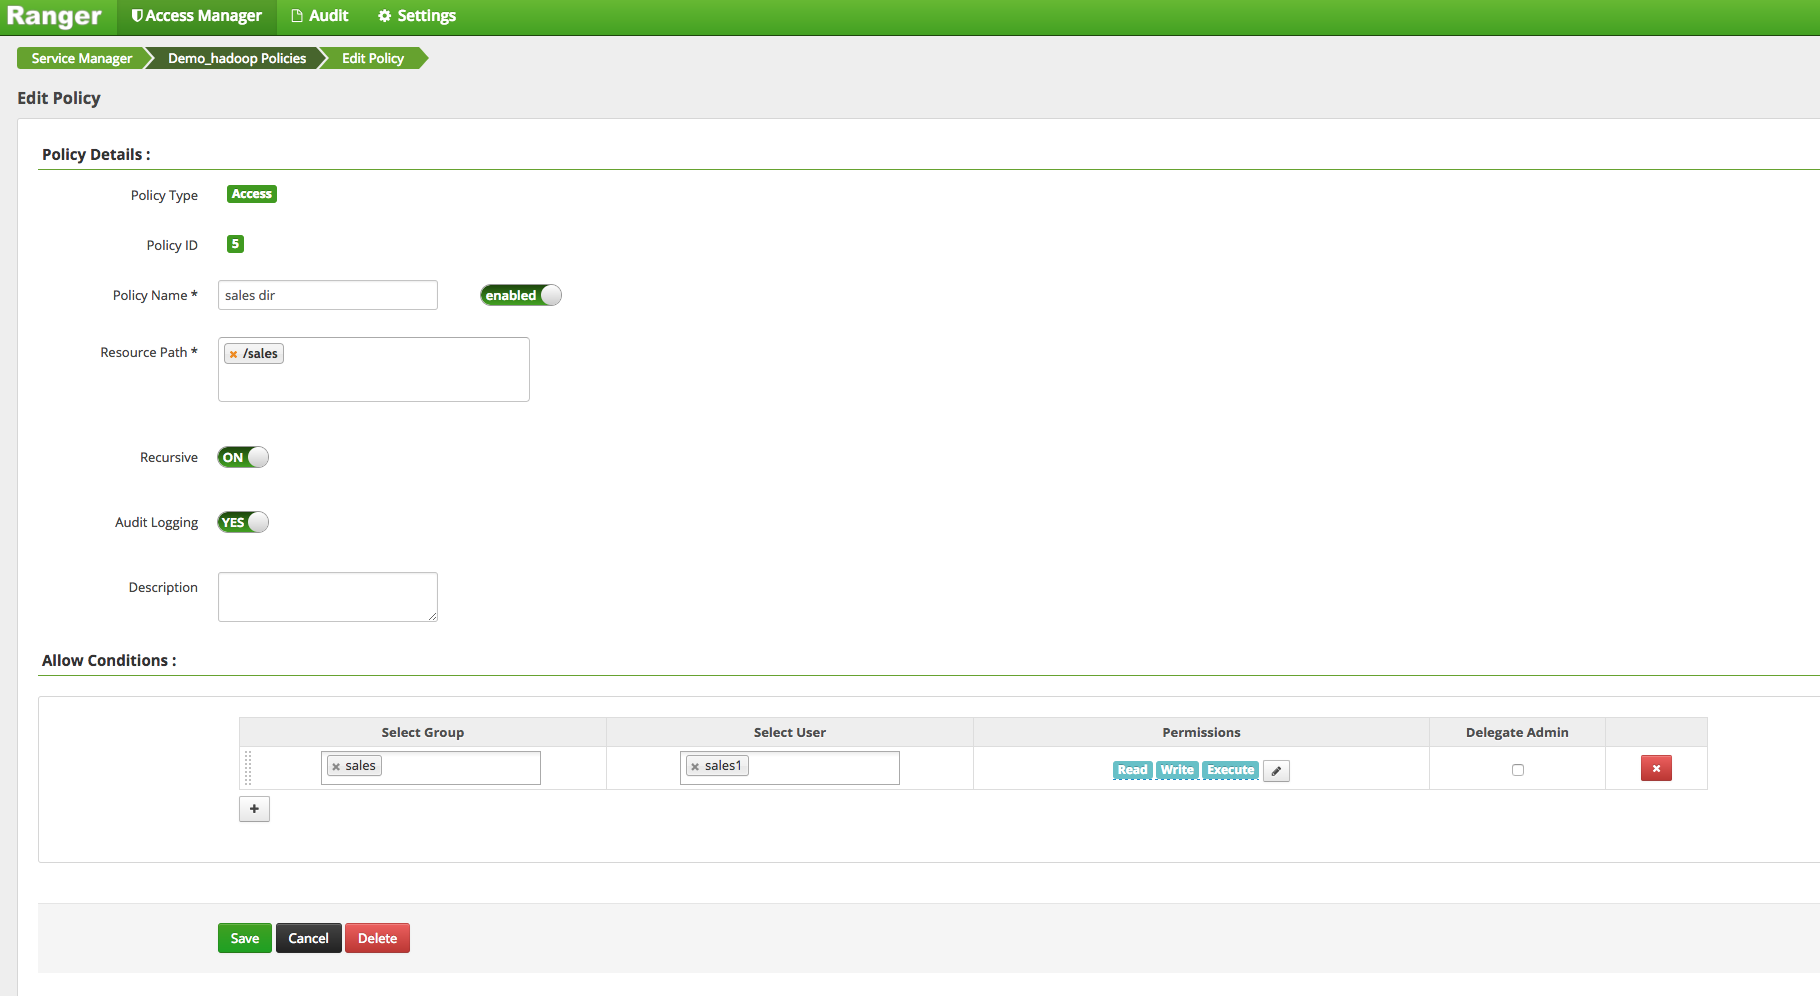Click inside the Description text box
Viewport: 1820px width, 996px height.
[327, 596]
